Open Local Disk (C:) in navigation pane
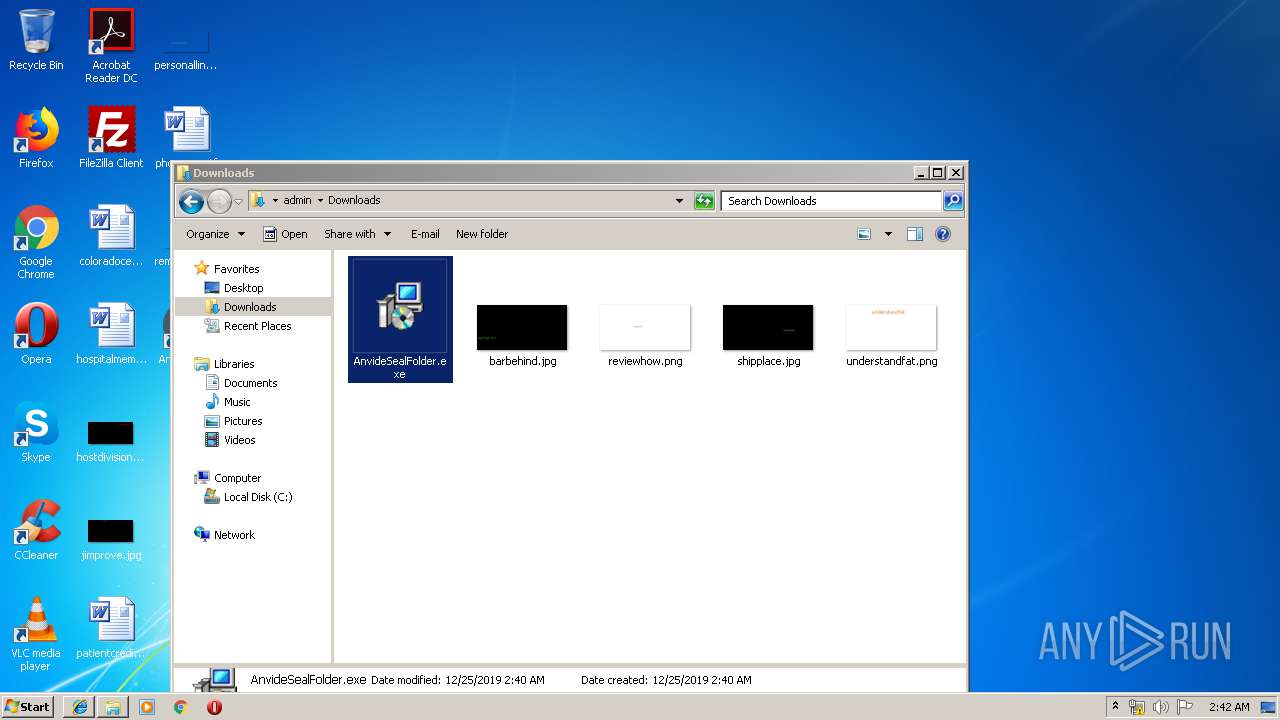 248,497
